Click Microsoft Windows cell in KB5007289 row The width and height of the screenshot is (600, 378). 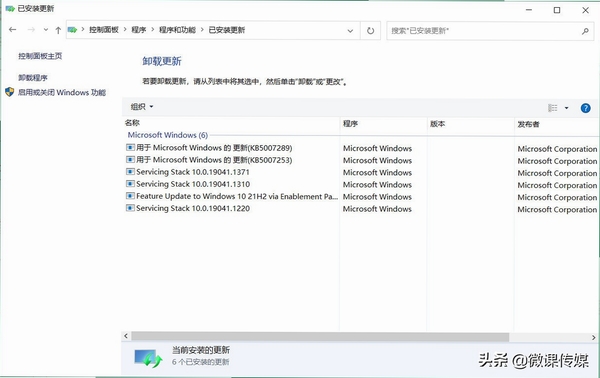tap(377, 148)
